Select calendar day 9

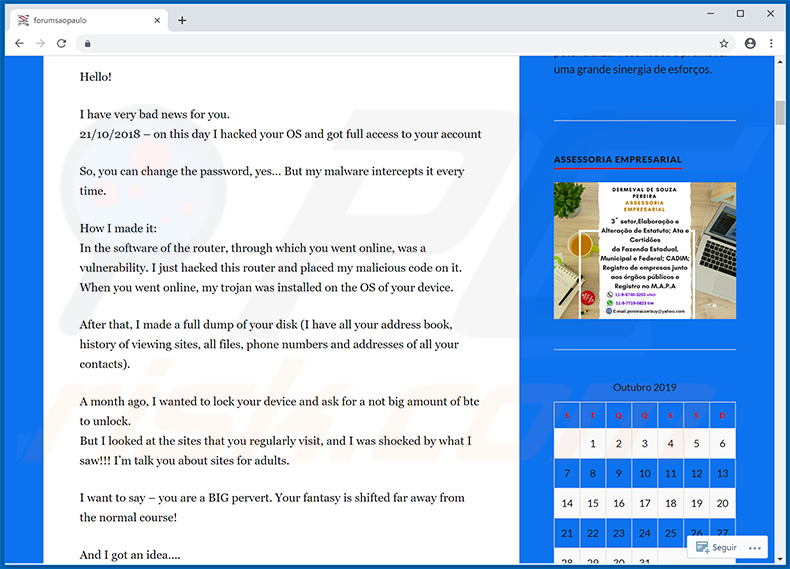[619, 473]
